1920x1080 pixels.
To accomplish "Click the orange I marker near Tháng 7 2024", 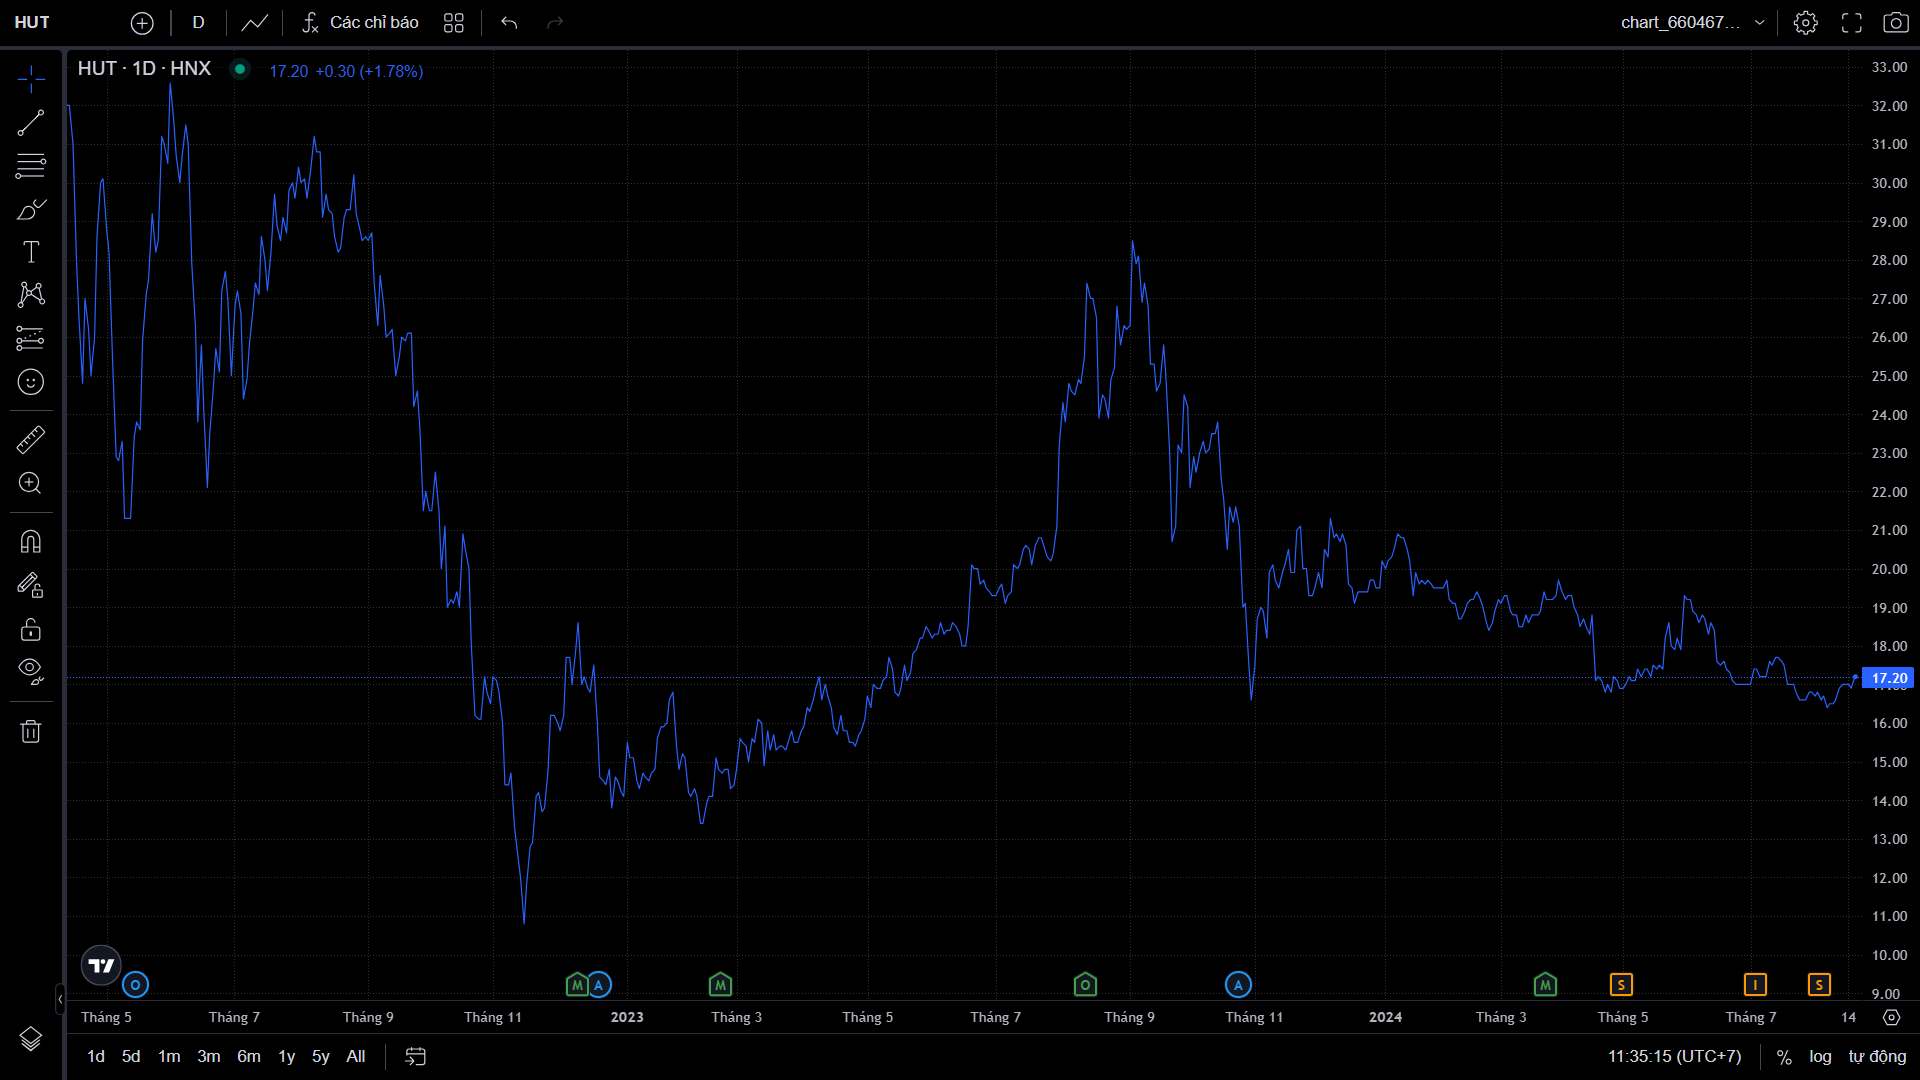I will coord(1755,985).
